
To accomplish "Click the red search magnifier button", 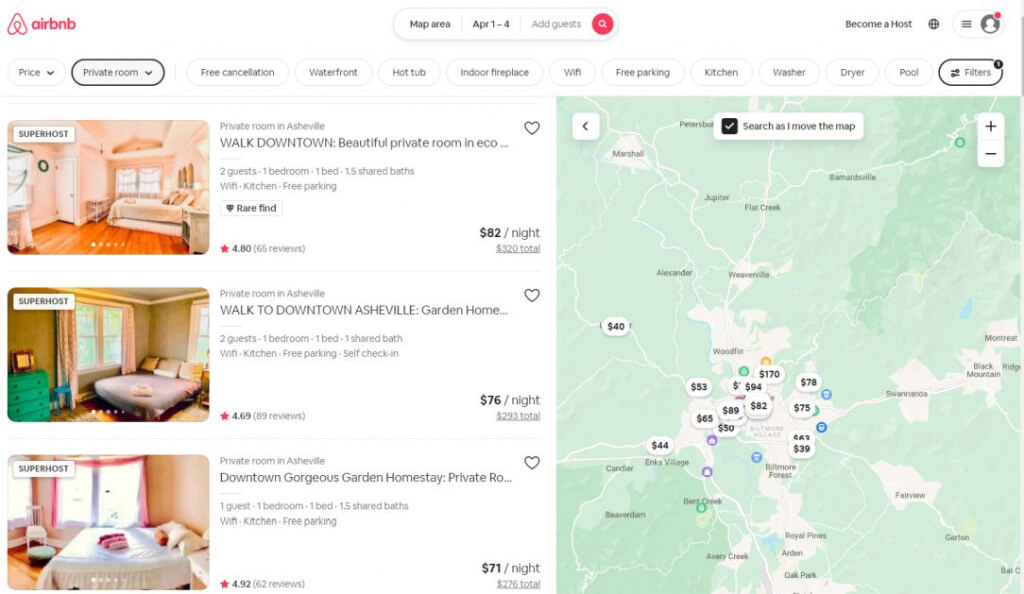I will (x=602, y=24).
